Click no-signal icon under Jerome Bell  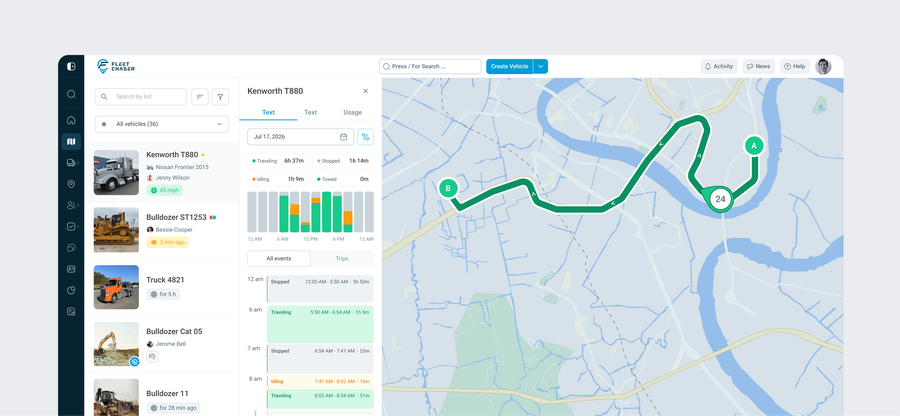point(152,357)
